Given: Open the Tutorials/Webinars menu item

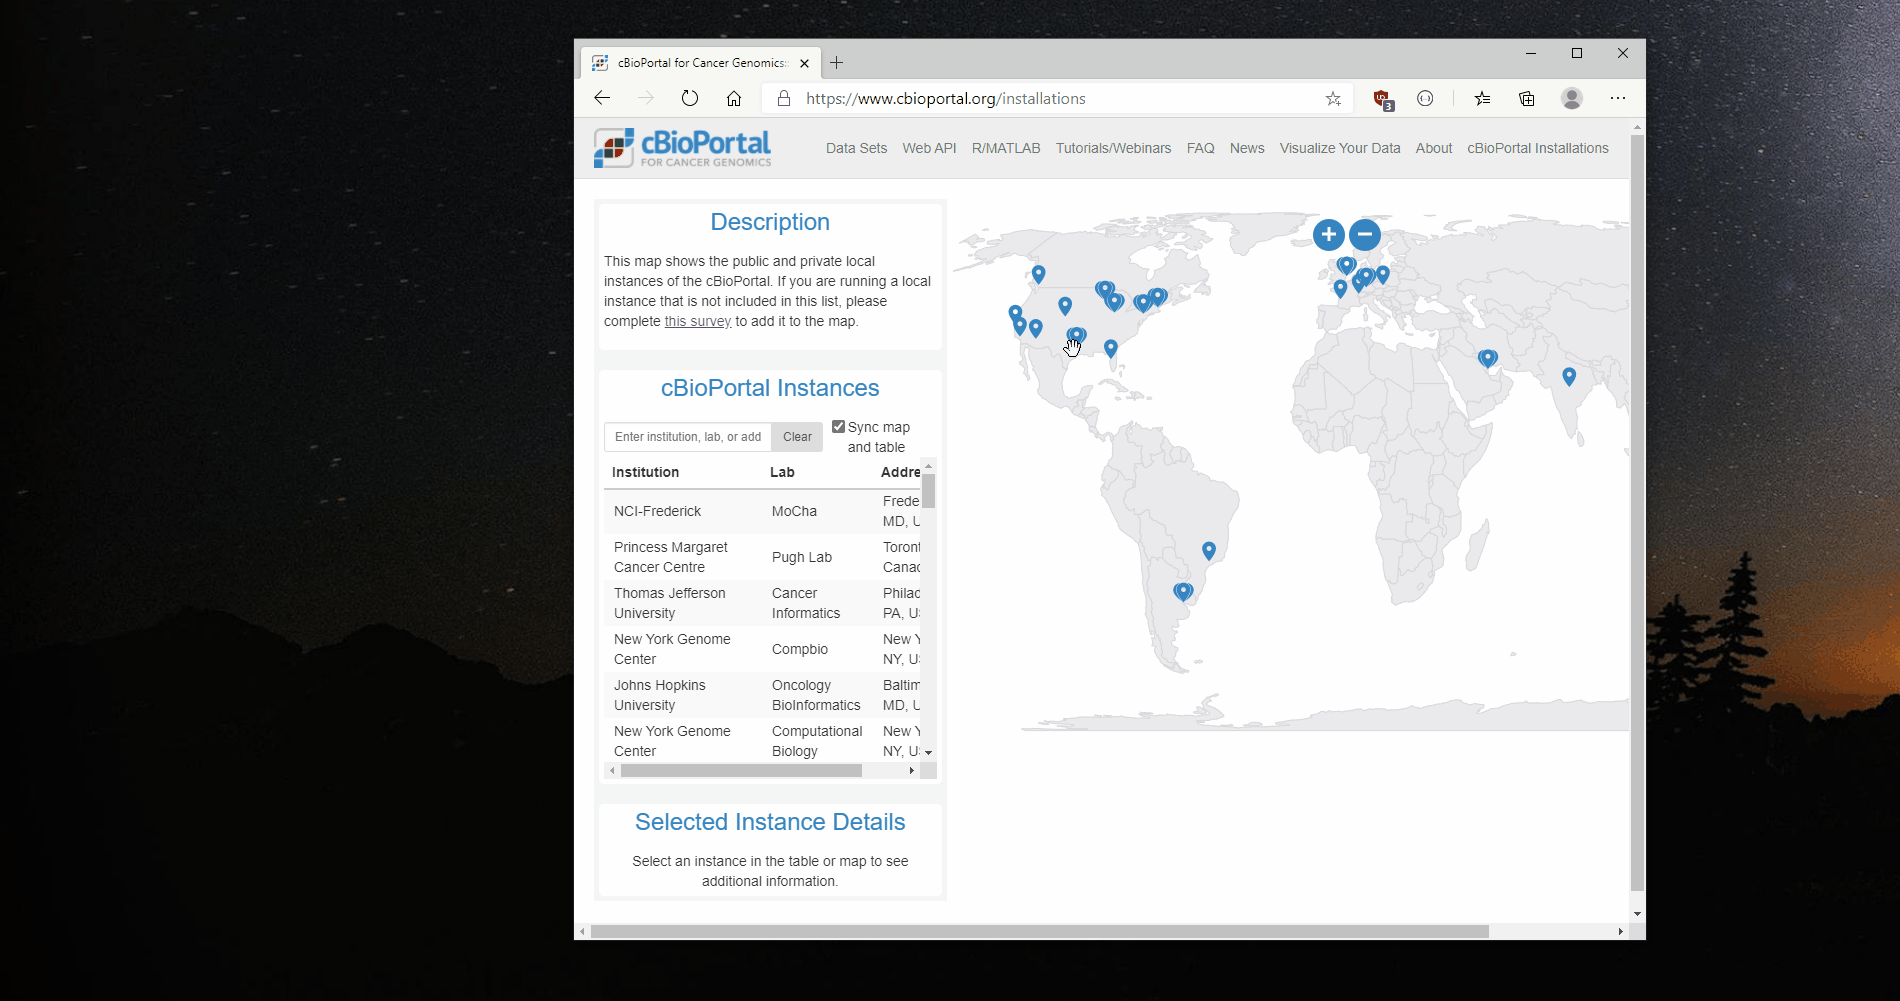Looking at the screenshot, I should (x=1113, y=148).
